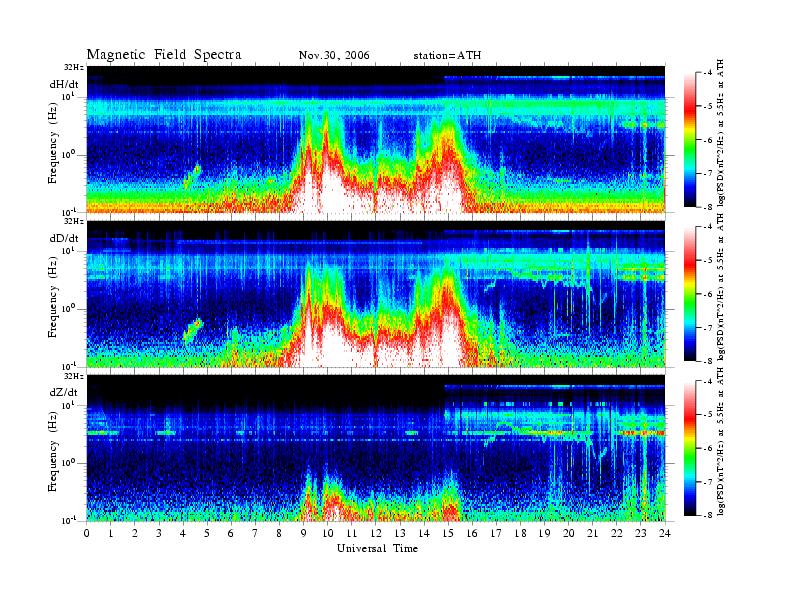Click the rising-tone streak near 4.5 UT in dH/dt
Viewport: 792px width, 612px height.
(x=192, y=176)
